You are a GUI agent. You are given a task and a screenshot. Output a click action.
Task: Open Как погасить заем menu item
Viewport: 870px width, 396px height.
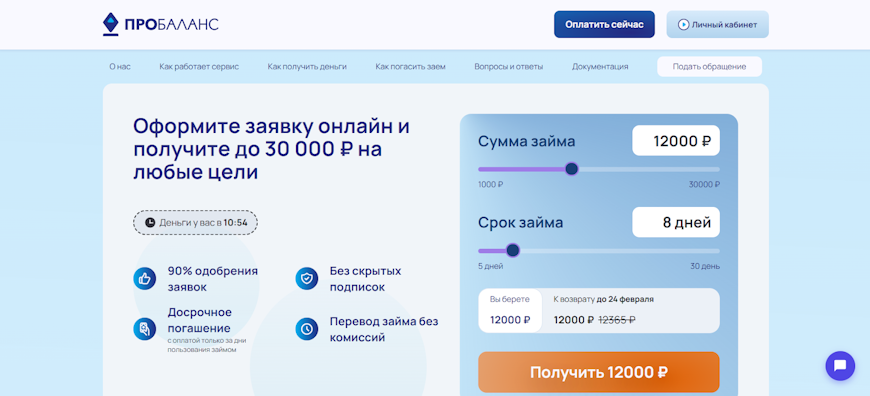coord(411,67)
